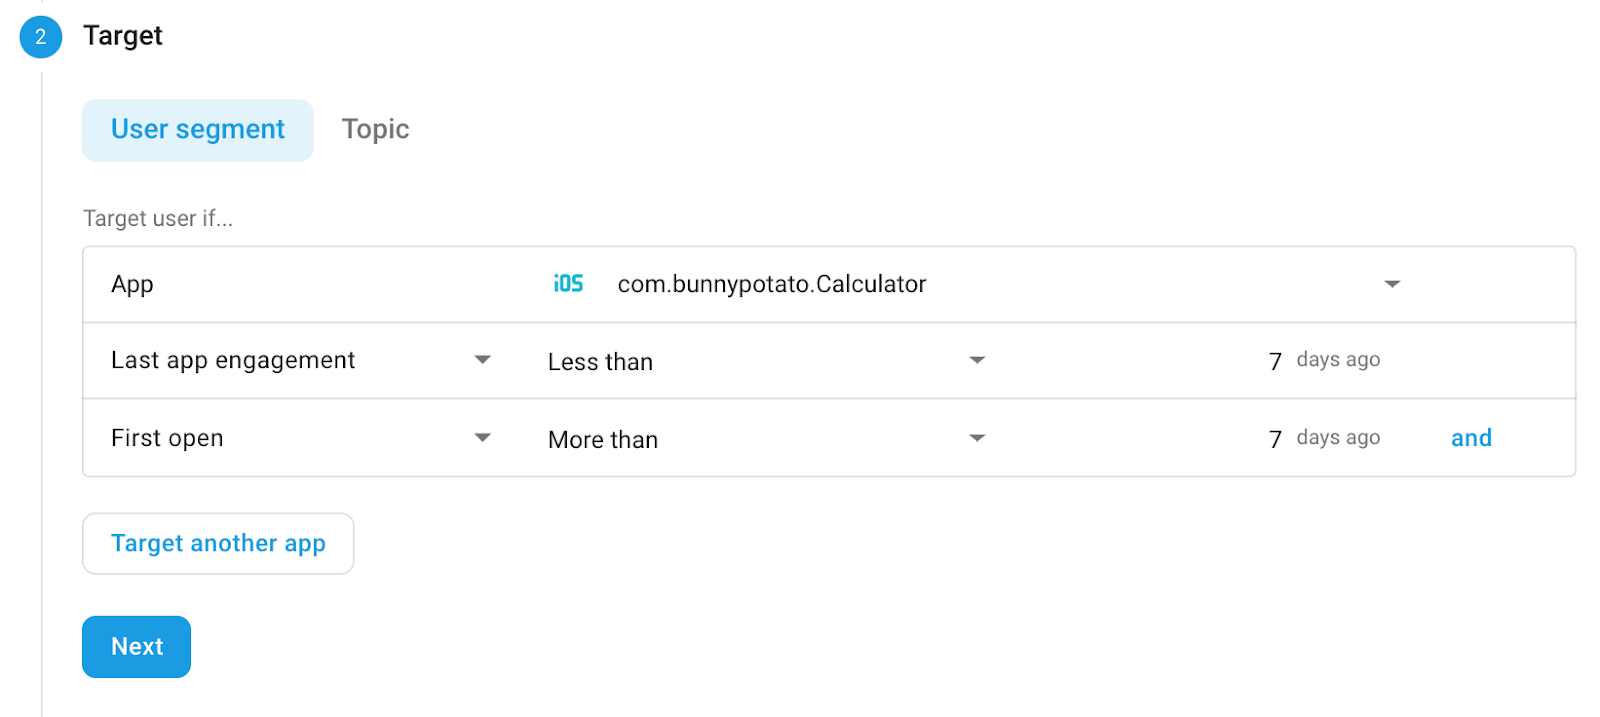Expand the App selection dropdown arrow

[x=1391, y=284]
